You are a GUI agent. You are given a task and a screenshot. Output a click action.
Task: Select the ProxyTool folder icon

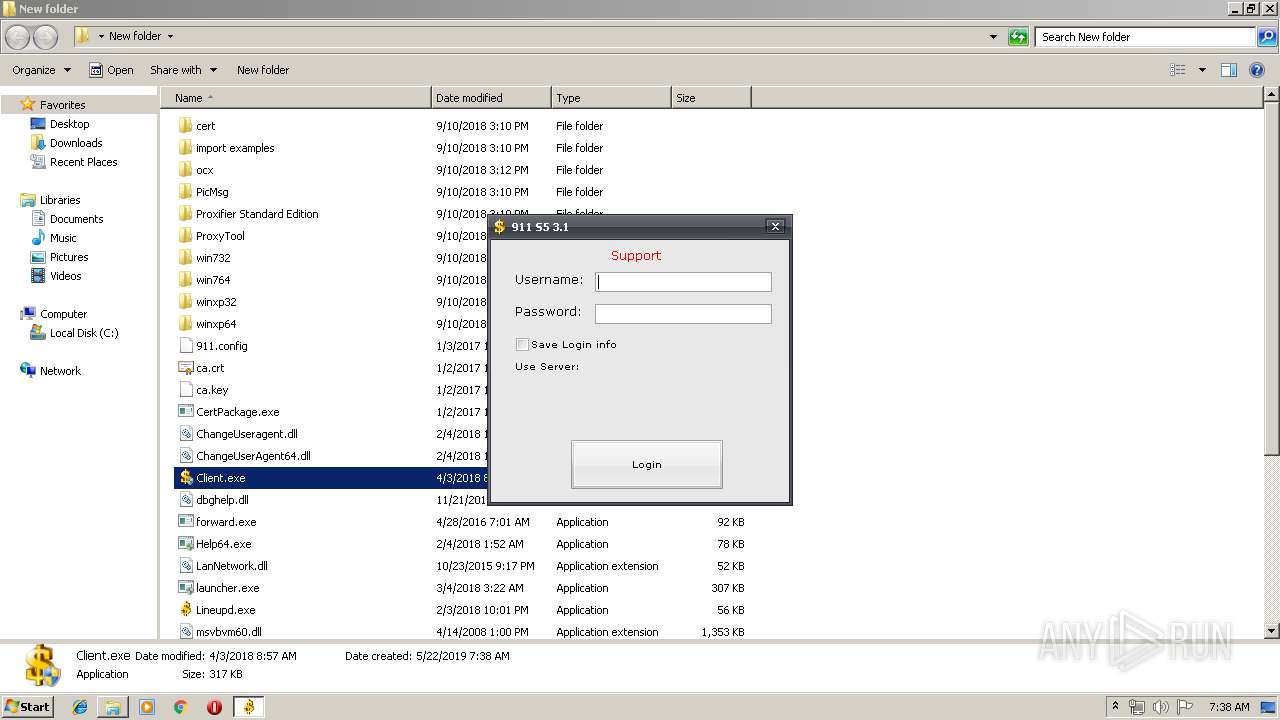(185, 236)
